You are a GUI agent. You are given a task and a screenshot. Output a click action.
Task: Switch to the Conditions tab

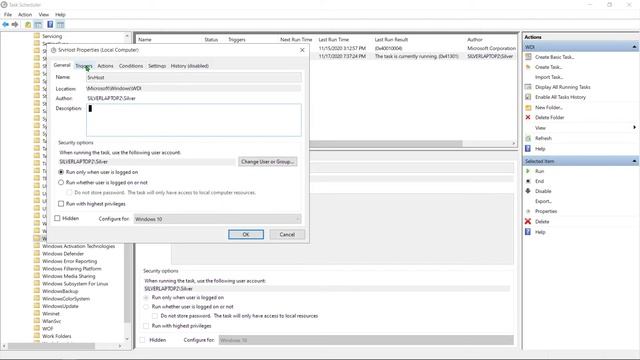coord(131,66)
